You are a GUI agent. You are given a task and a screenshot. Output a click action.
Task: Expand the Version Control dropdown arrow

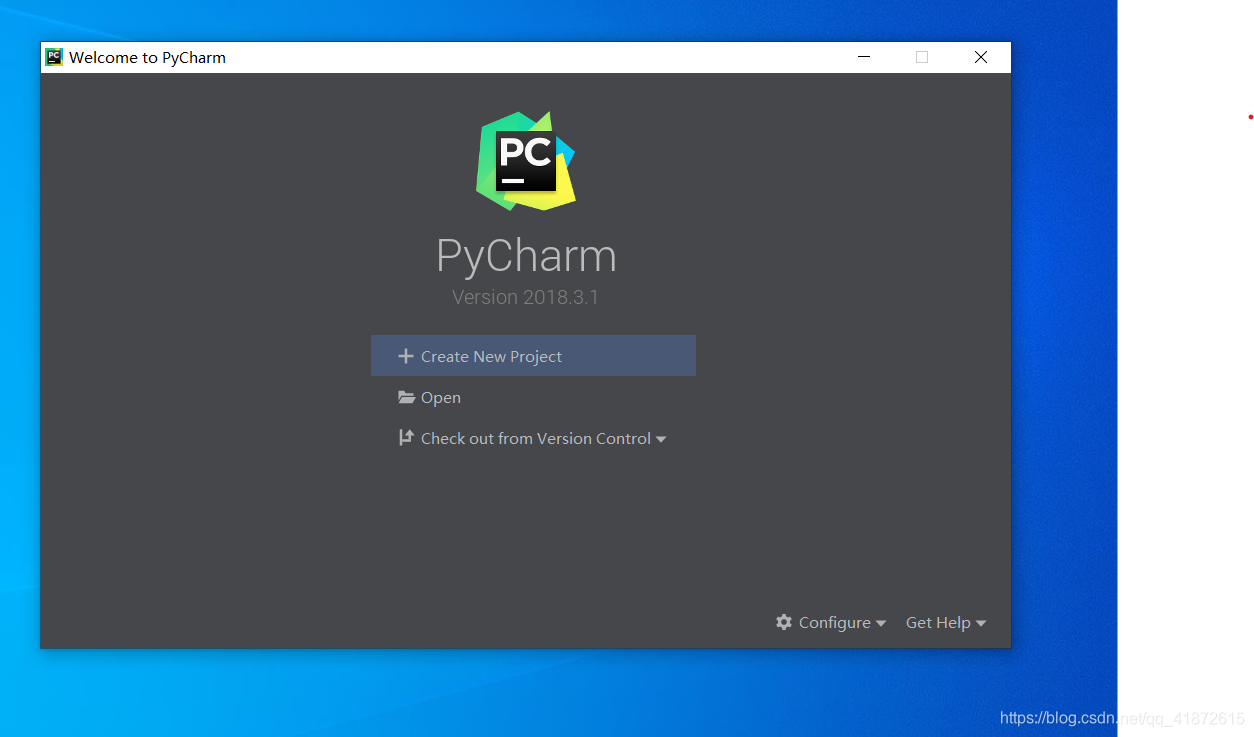(661, 439)
